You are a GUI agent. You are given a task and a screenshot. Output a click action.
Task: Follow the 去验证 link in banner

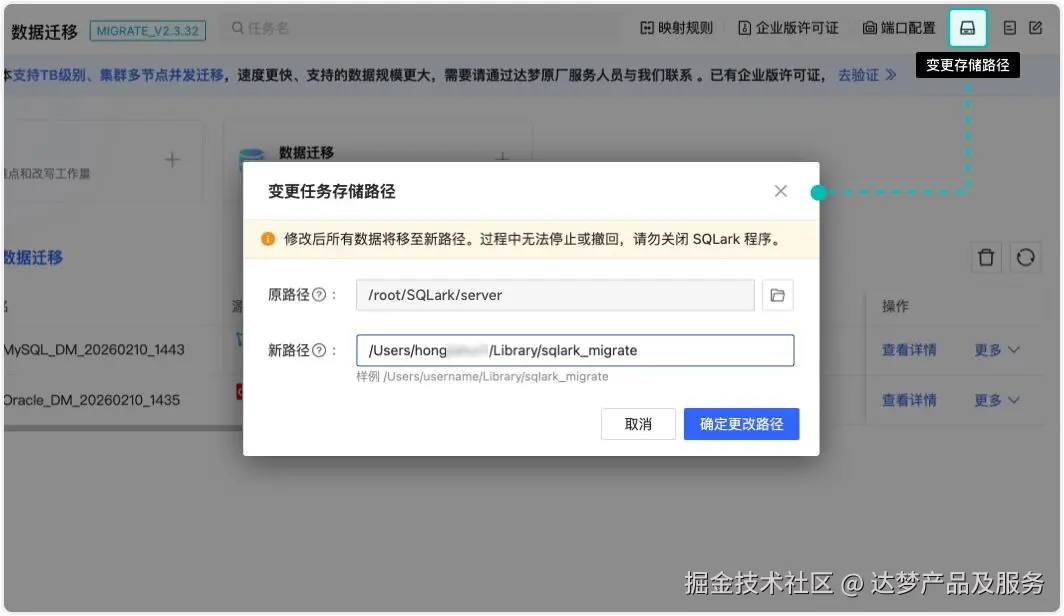(867, 75)
